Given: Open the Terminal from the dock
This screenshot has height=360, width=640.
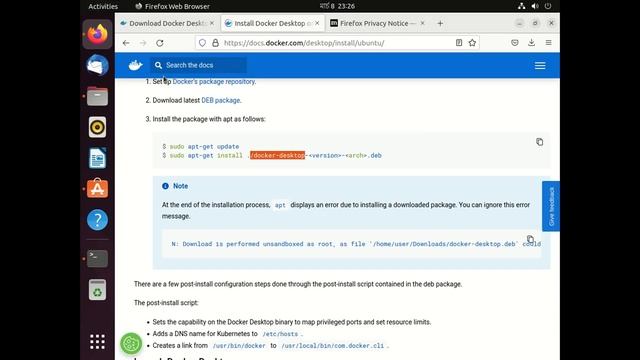Looking at the screenshot, I should point(97,258).
